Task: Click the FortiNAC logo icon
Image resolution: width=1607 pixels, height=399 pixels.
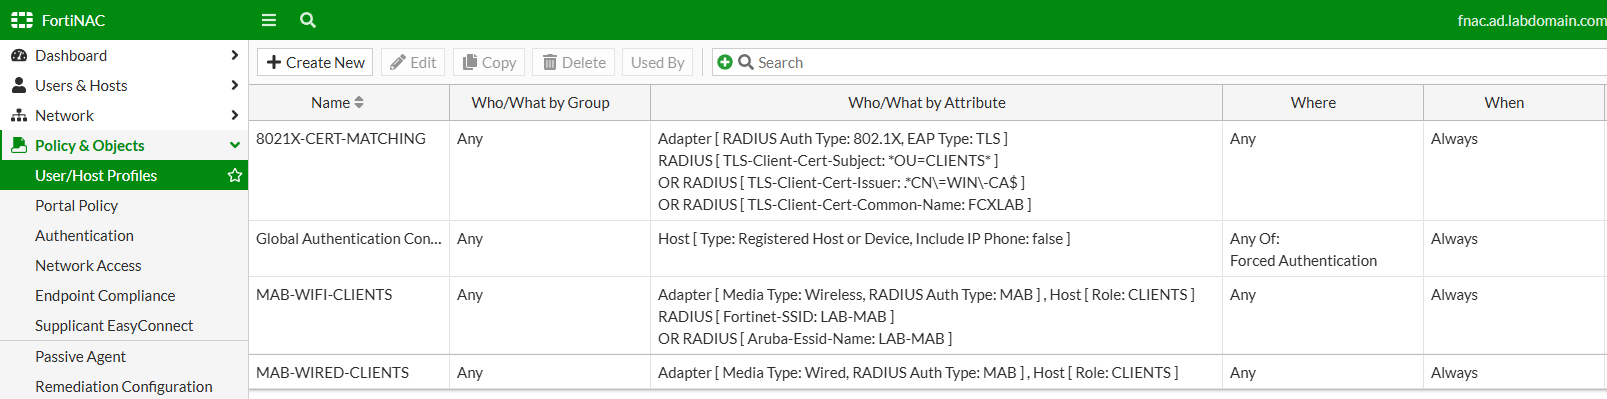Action: click(x=22, y=20)
